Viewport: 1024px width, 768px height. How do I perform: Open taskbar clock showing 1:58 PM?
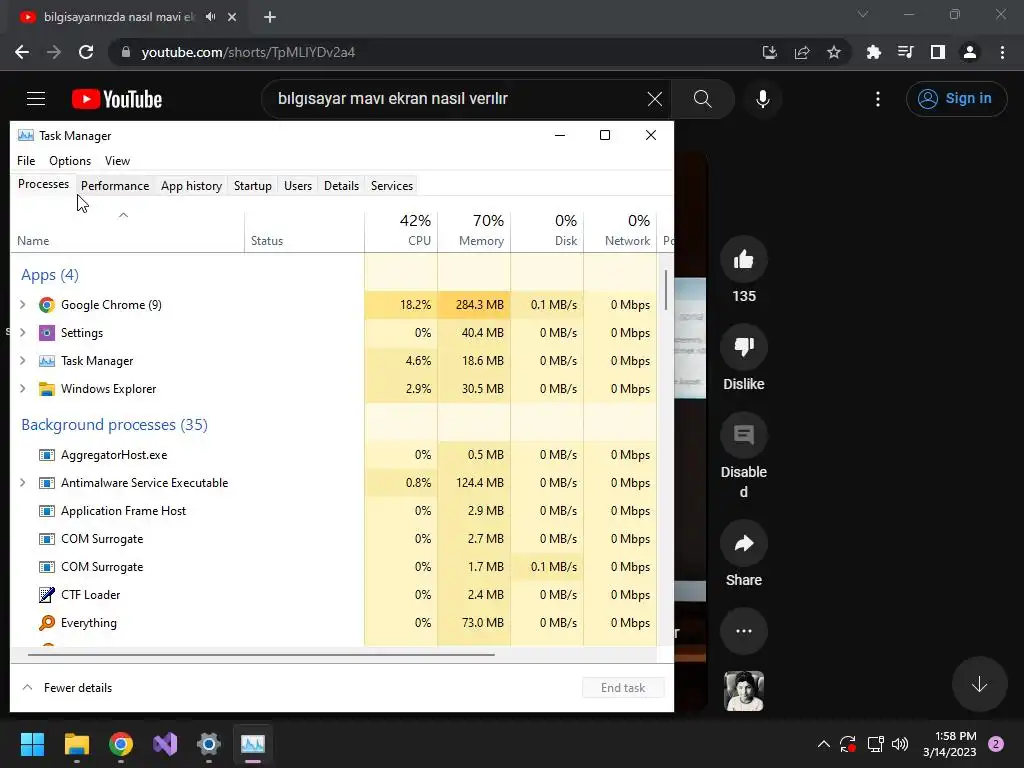pyautogui.click(x=950, y=744)
